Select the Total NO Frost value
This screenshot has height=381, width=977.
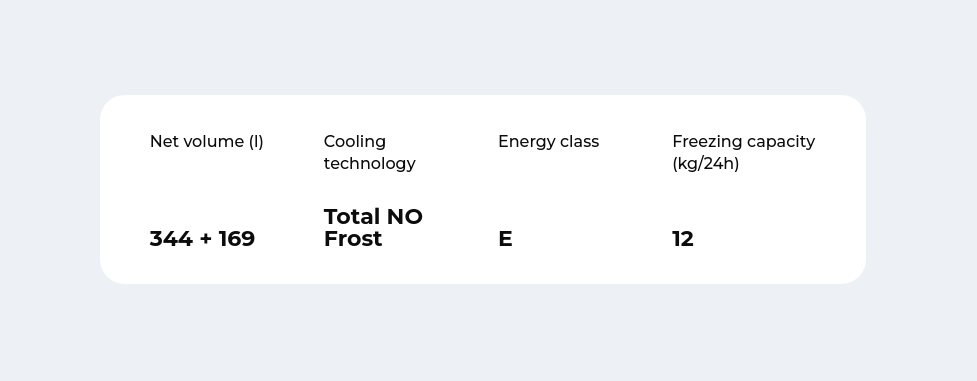pos(373,228)
